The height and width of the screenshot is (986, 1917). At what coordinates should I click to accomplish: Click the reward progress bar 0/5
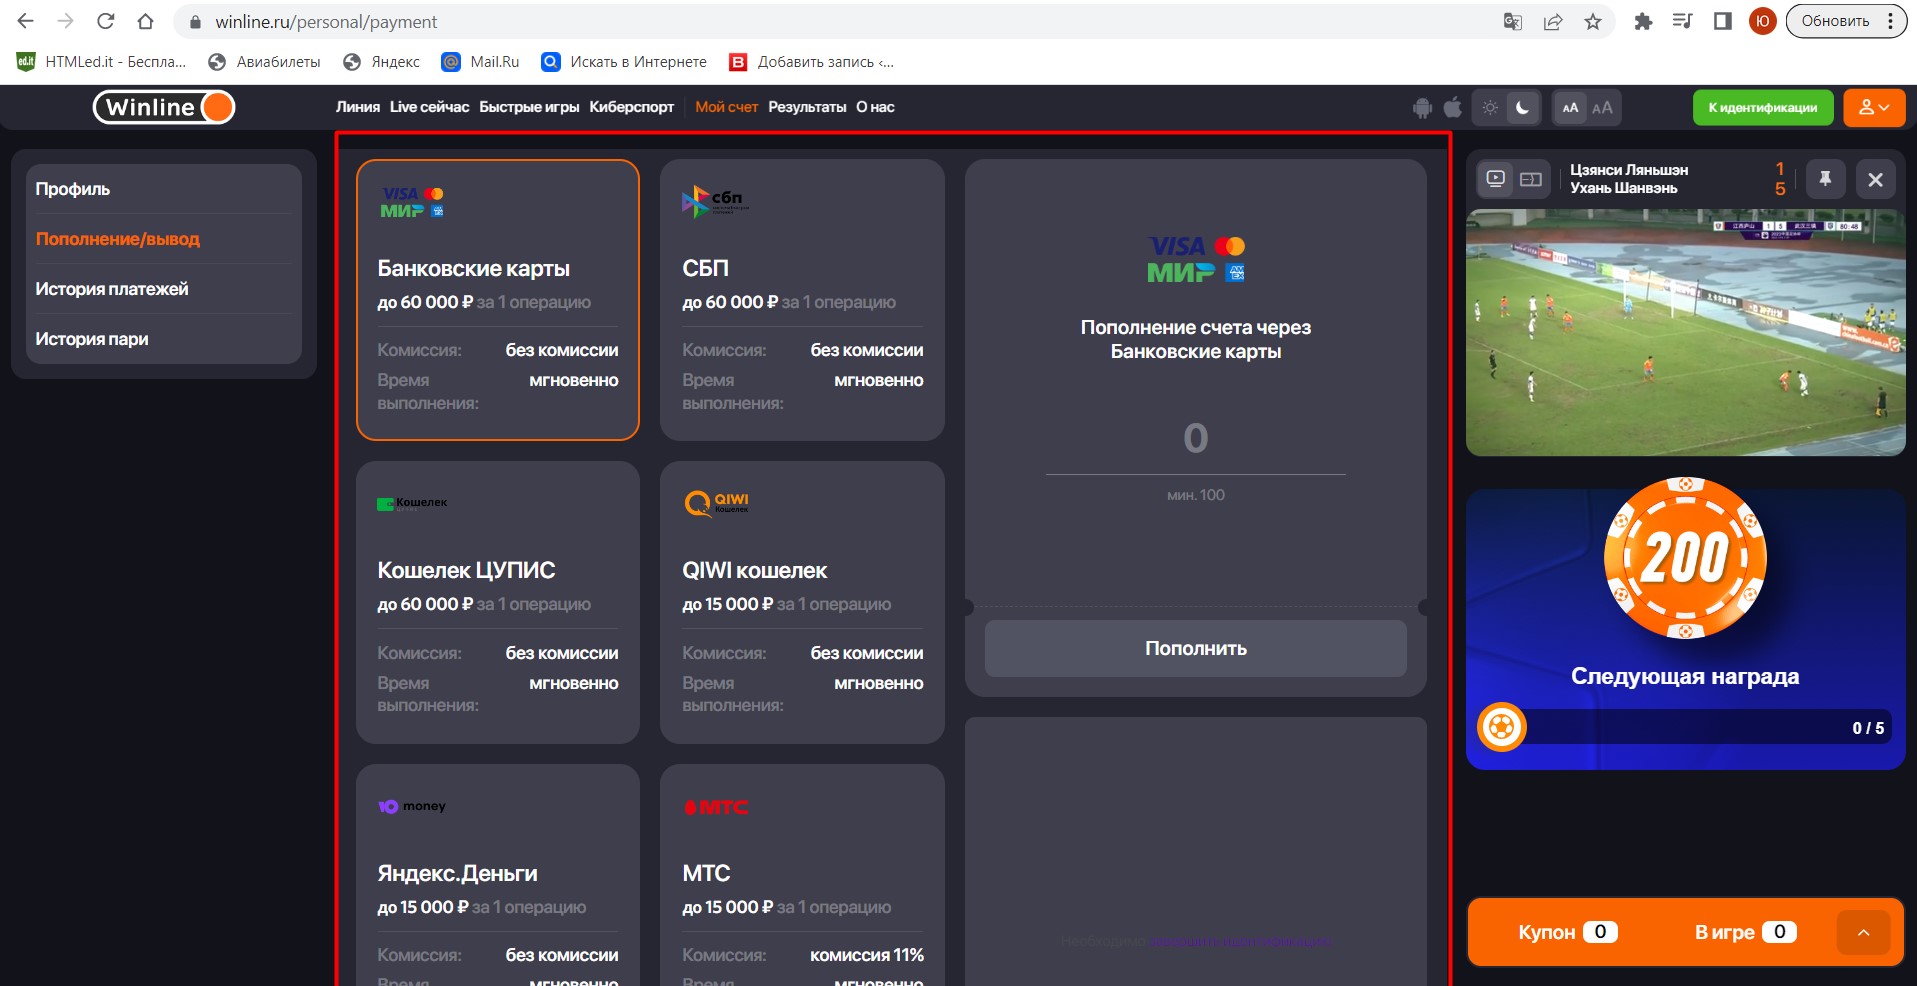1685,727
